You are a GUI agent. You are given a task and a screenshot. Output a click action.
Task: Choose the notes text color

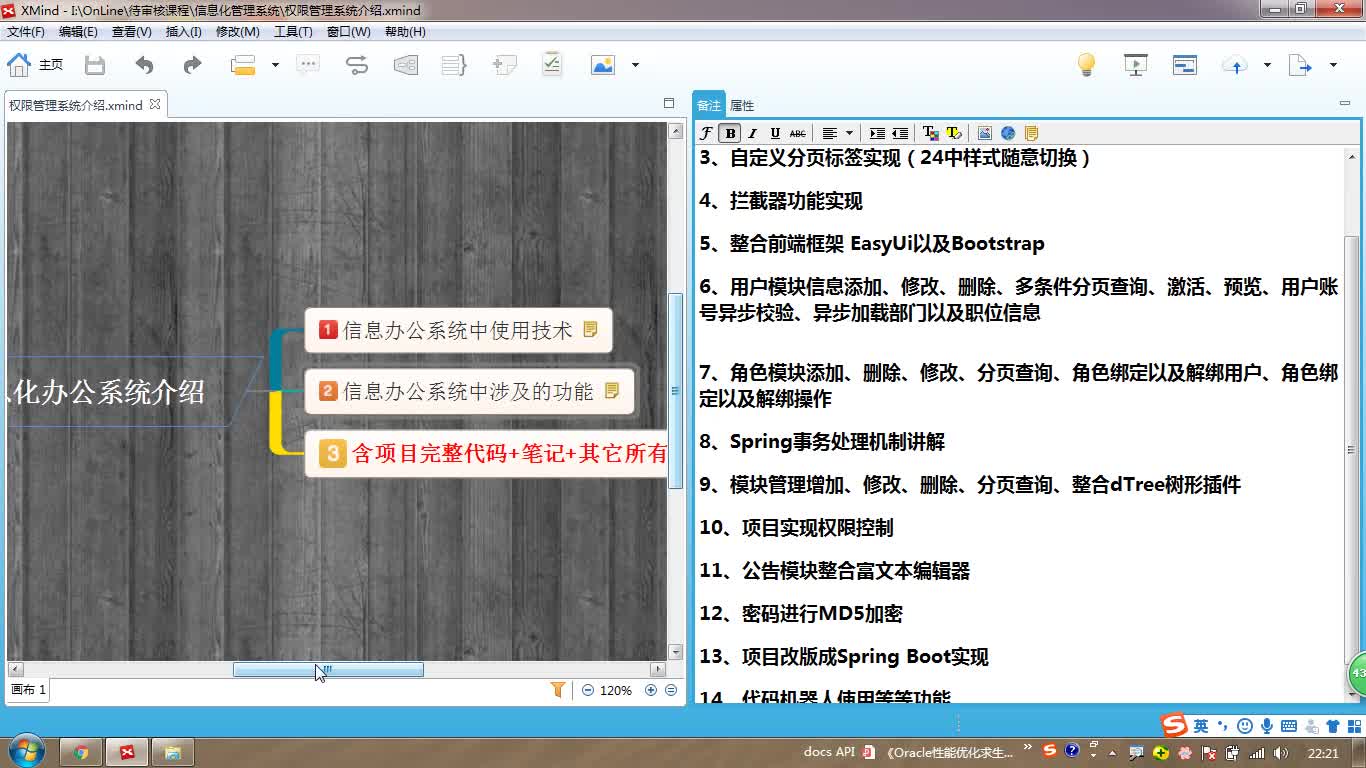click(930, 133)
